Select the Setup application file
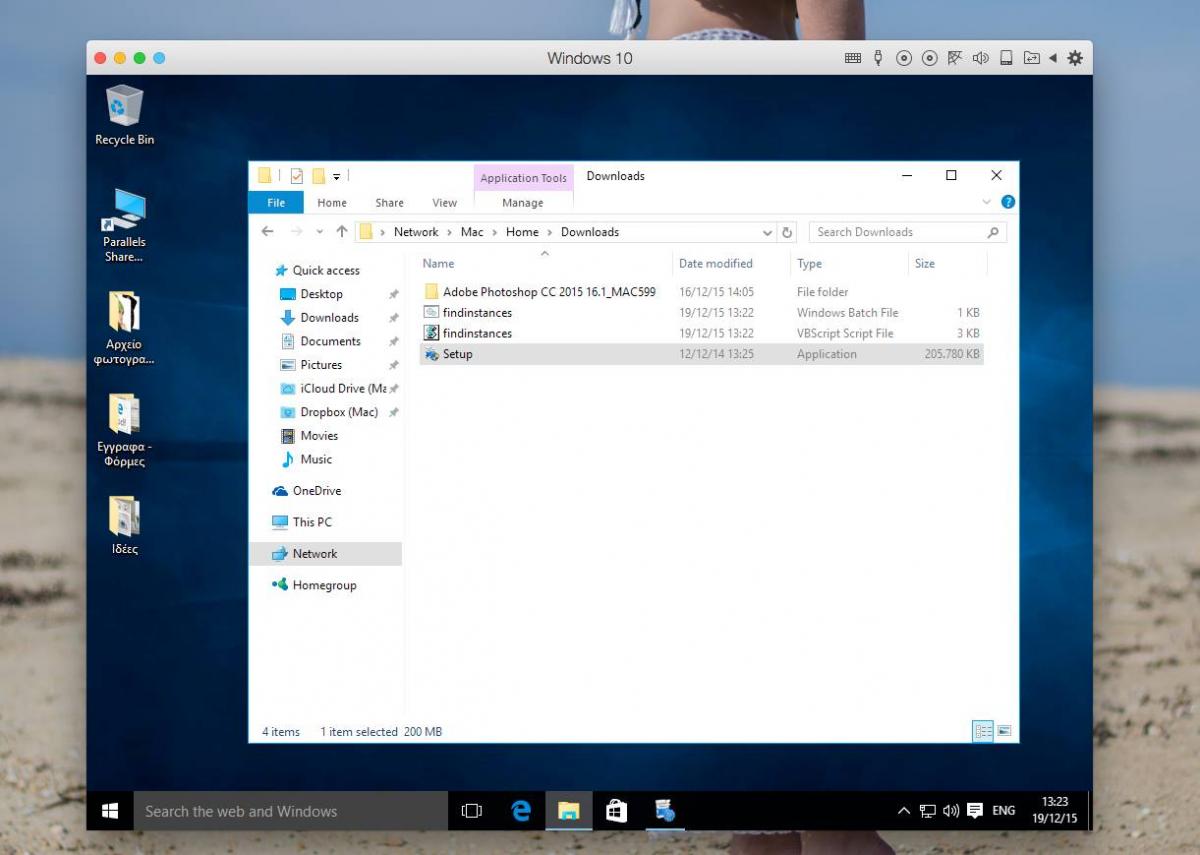Image resolution: width=1200 pixels, height=855 pixels. tap(701, 354)
